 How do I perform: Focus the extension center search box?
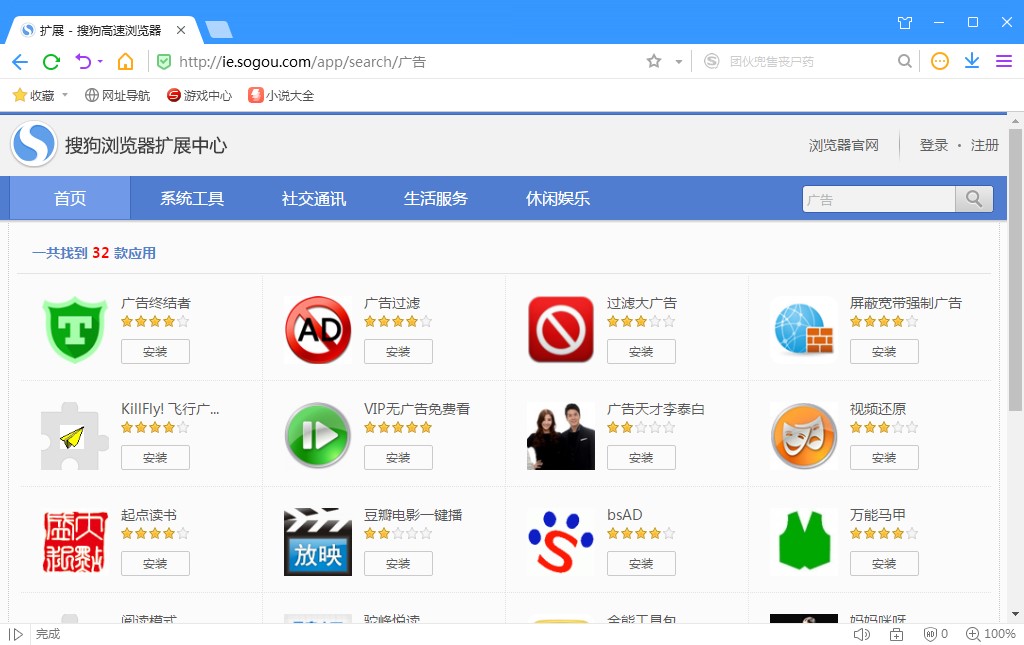coord(879,199)
